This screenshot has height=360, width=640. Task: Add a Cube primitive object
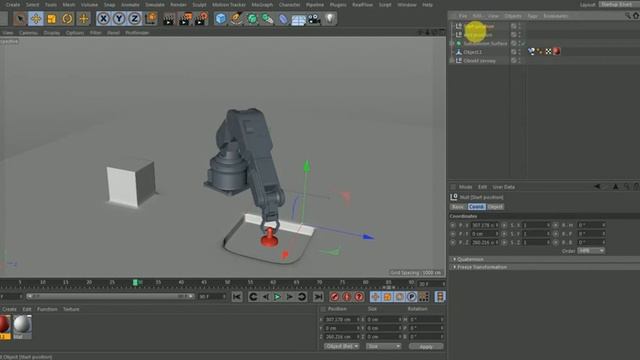[221, 19]
